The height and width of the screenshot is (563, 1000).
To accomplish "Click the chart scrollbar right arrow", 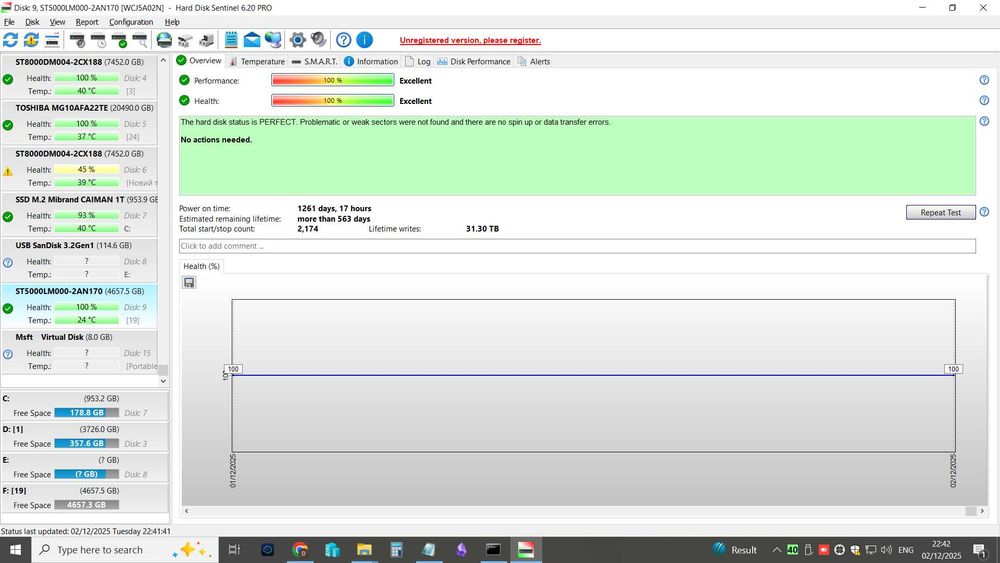I will pos(982,511).
